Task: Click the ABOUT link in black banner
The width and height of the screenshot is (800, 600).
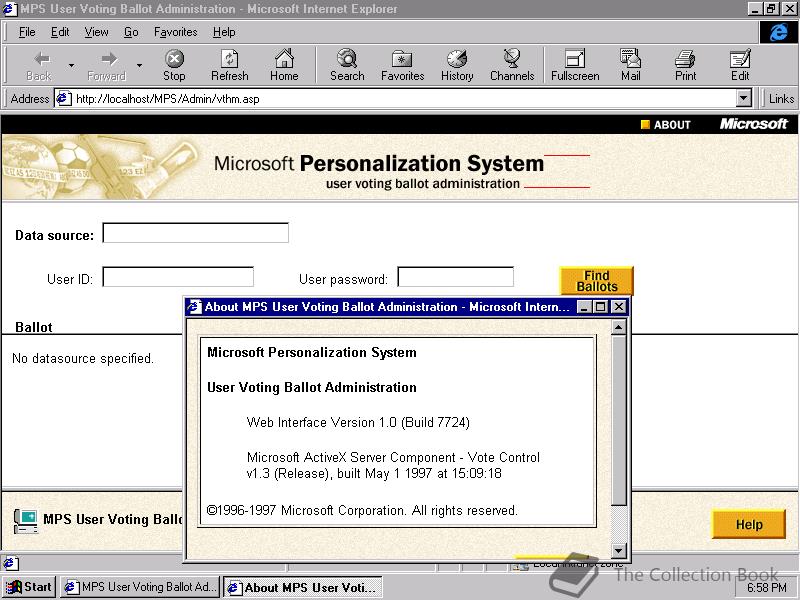Action: (x=666, y=124)
